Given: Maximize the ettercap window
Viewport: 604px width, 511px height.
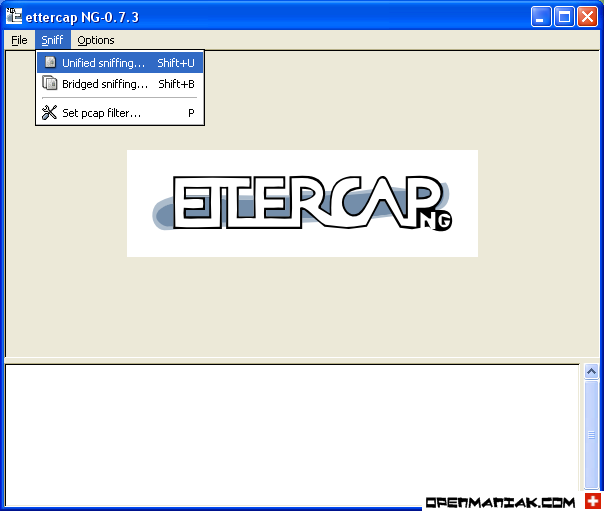Looking at the screenshot, I should coord(564,17).
